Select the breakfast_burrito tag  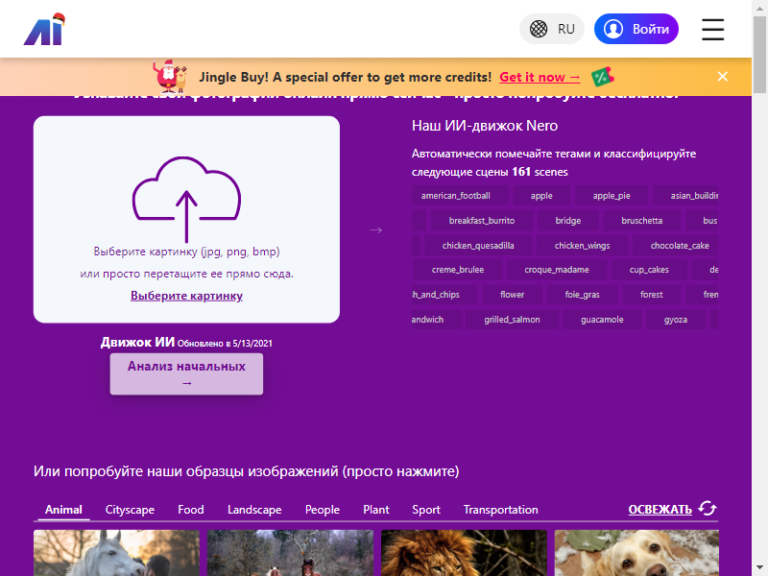[482, 220]
